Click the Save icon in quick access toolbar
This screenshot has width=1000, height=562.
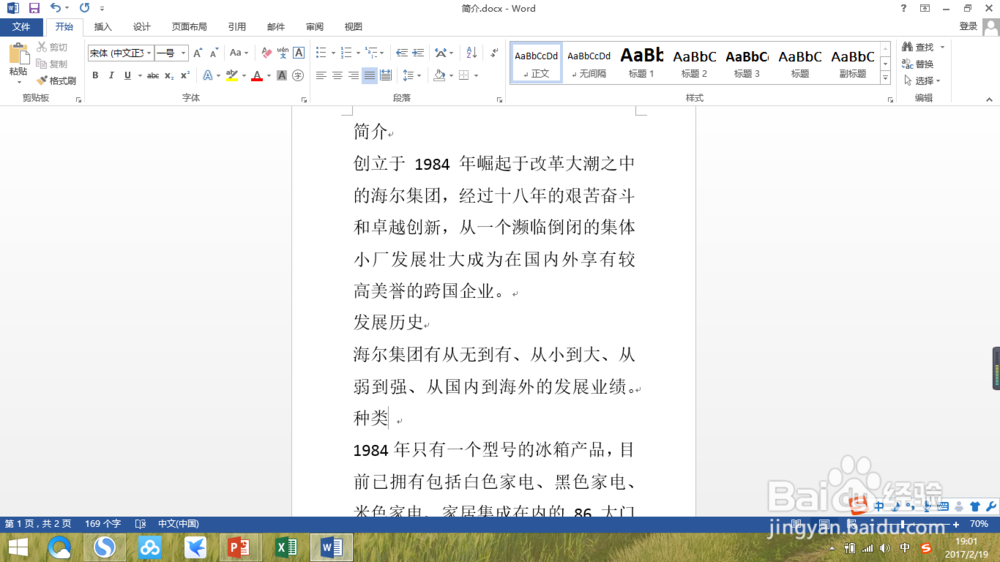point(34,8)
